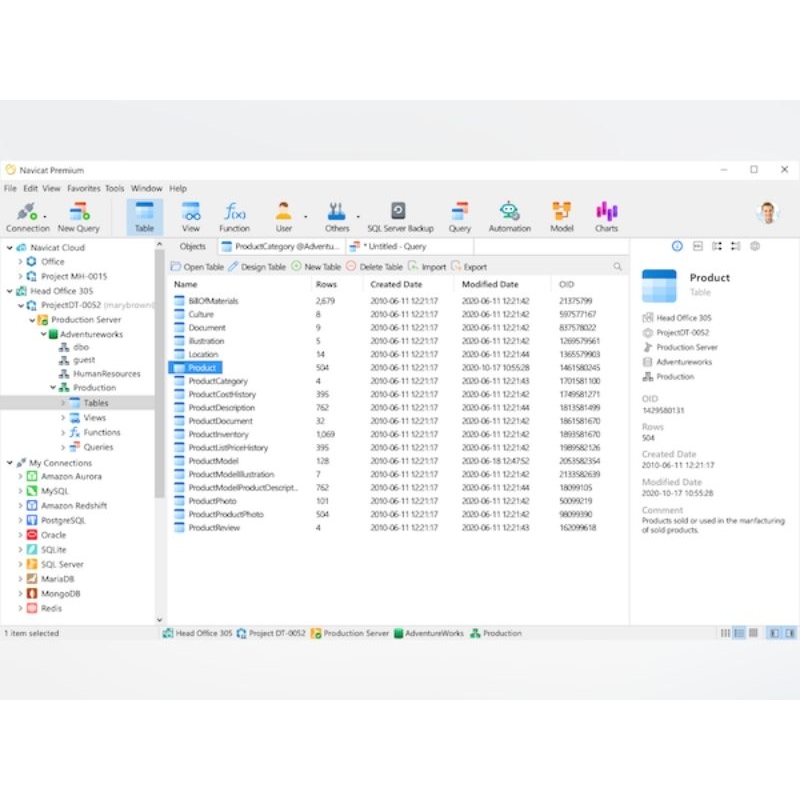Click the settings gear in info pane
Screen dimensions: 800x800
click(755, 246)
